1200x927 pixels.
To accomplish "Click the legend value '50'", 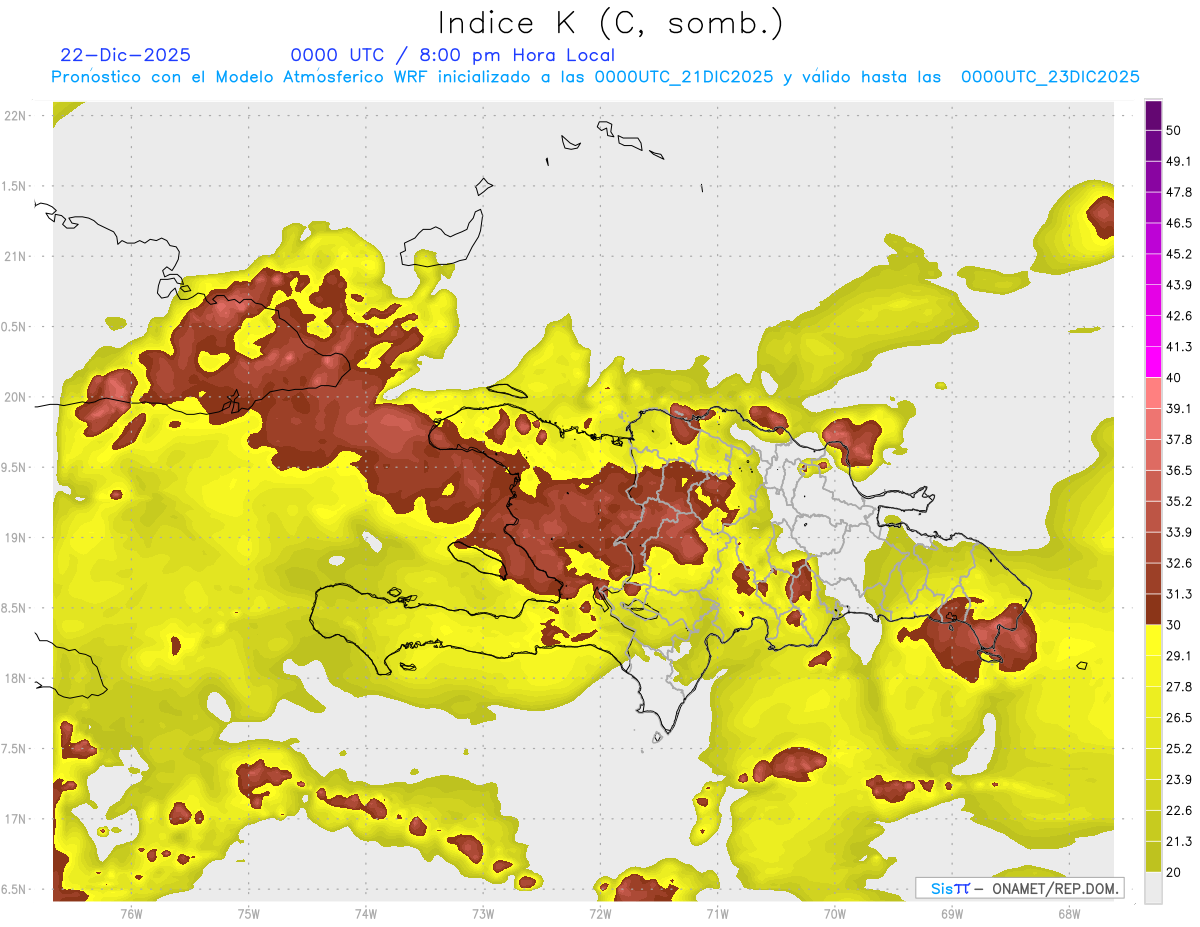I will coord(1174,131).
